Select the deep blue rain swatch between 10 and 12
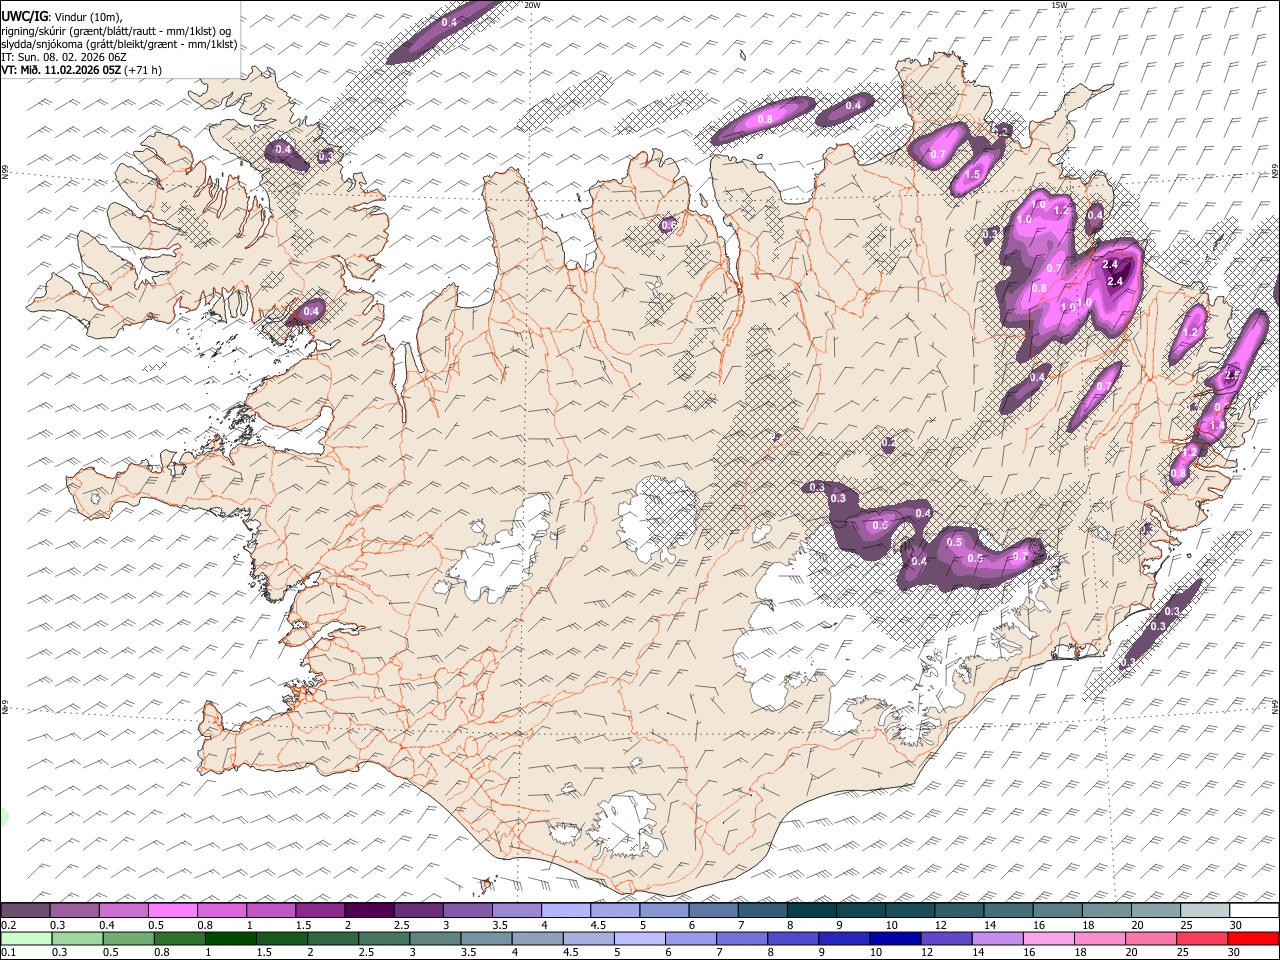Image resolution: width=1280 pixels, height=960 pixels. (895, 939)
